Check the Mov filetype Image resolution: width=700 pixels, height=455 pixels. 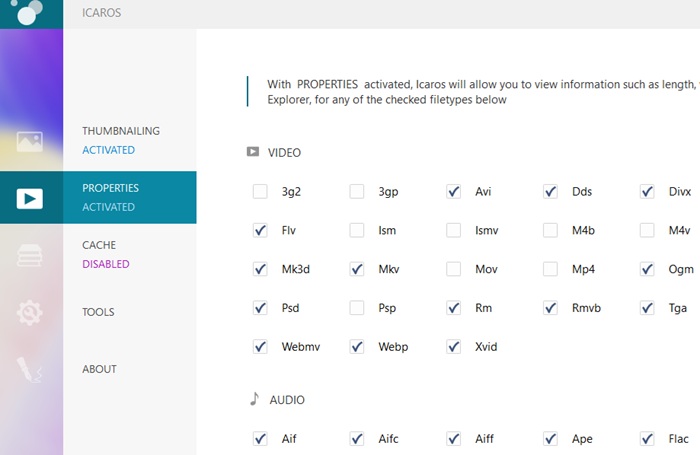pyautogui.click(x=454, y=269)
